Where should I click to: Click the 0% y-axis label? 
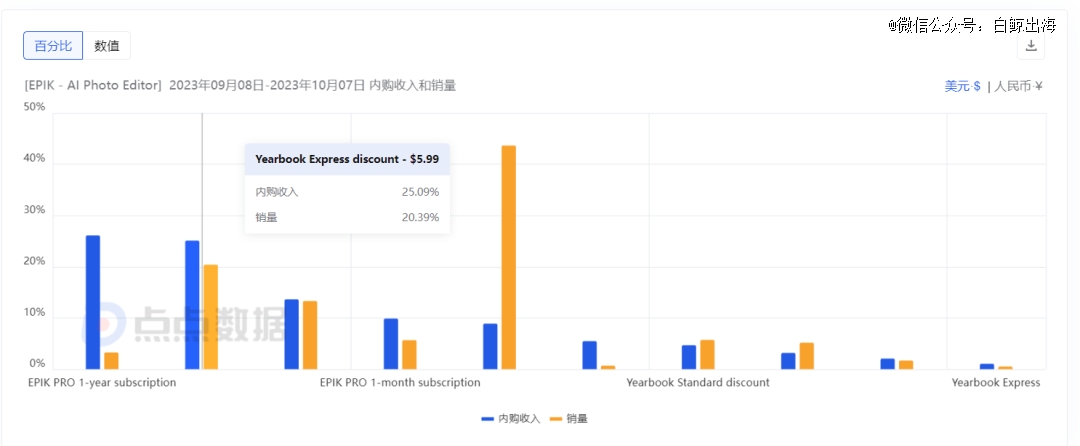tap(37, 363)
